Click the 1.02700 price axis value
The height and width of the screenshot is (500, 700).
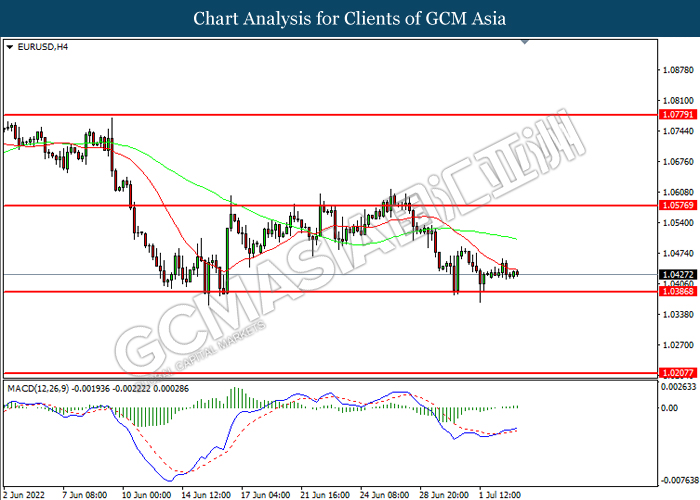678,345
